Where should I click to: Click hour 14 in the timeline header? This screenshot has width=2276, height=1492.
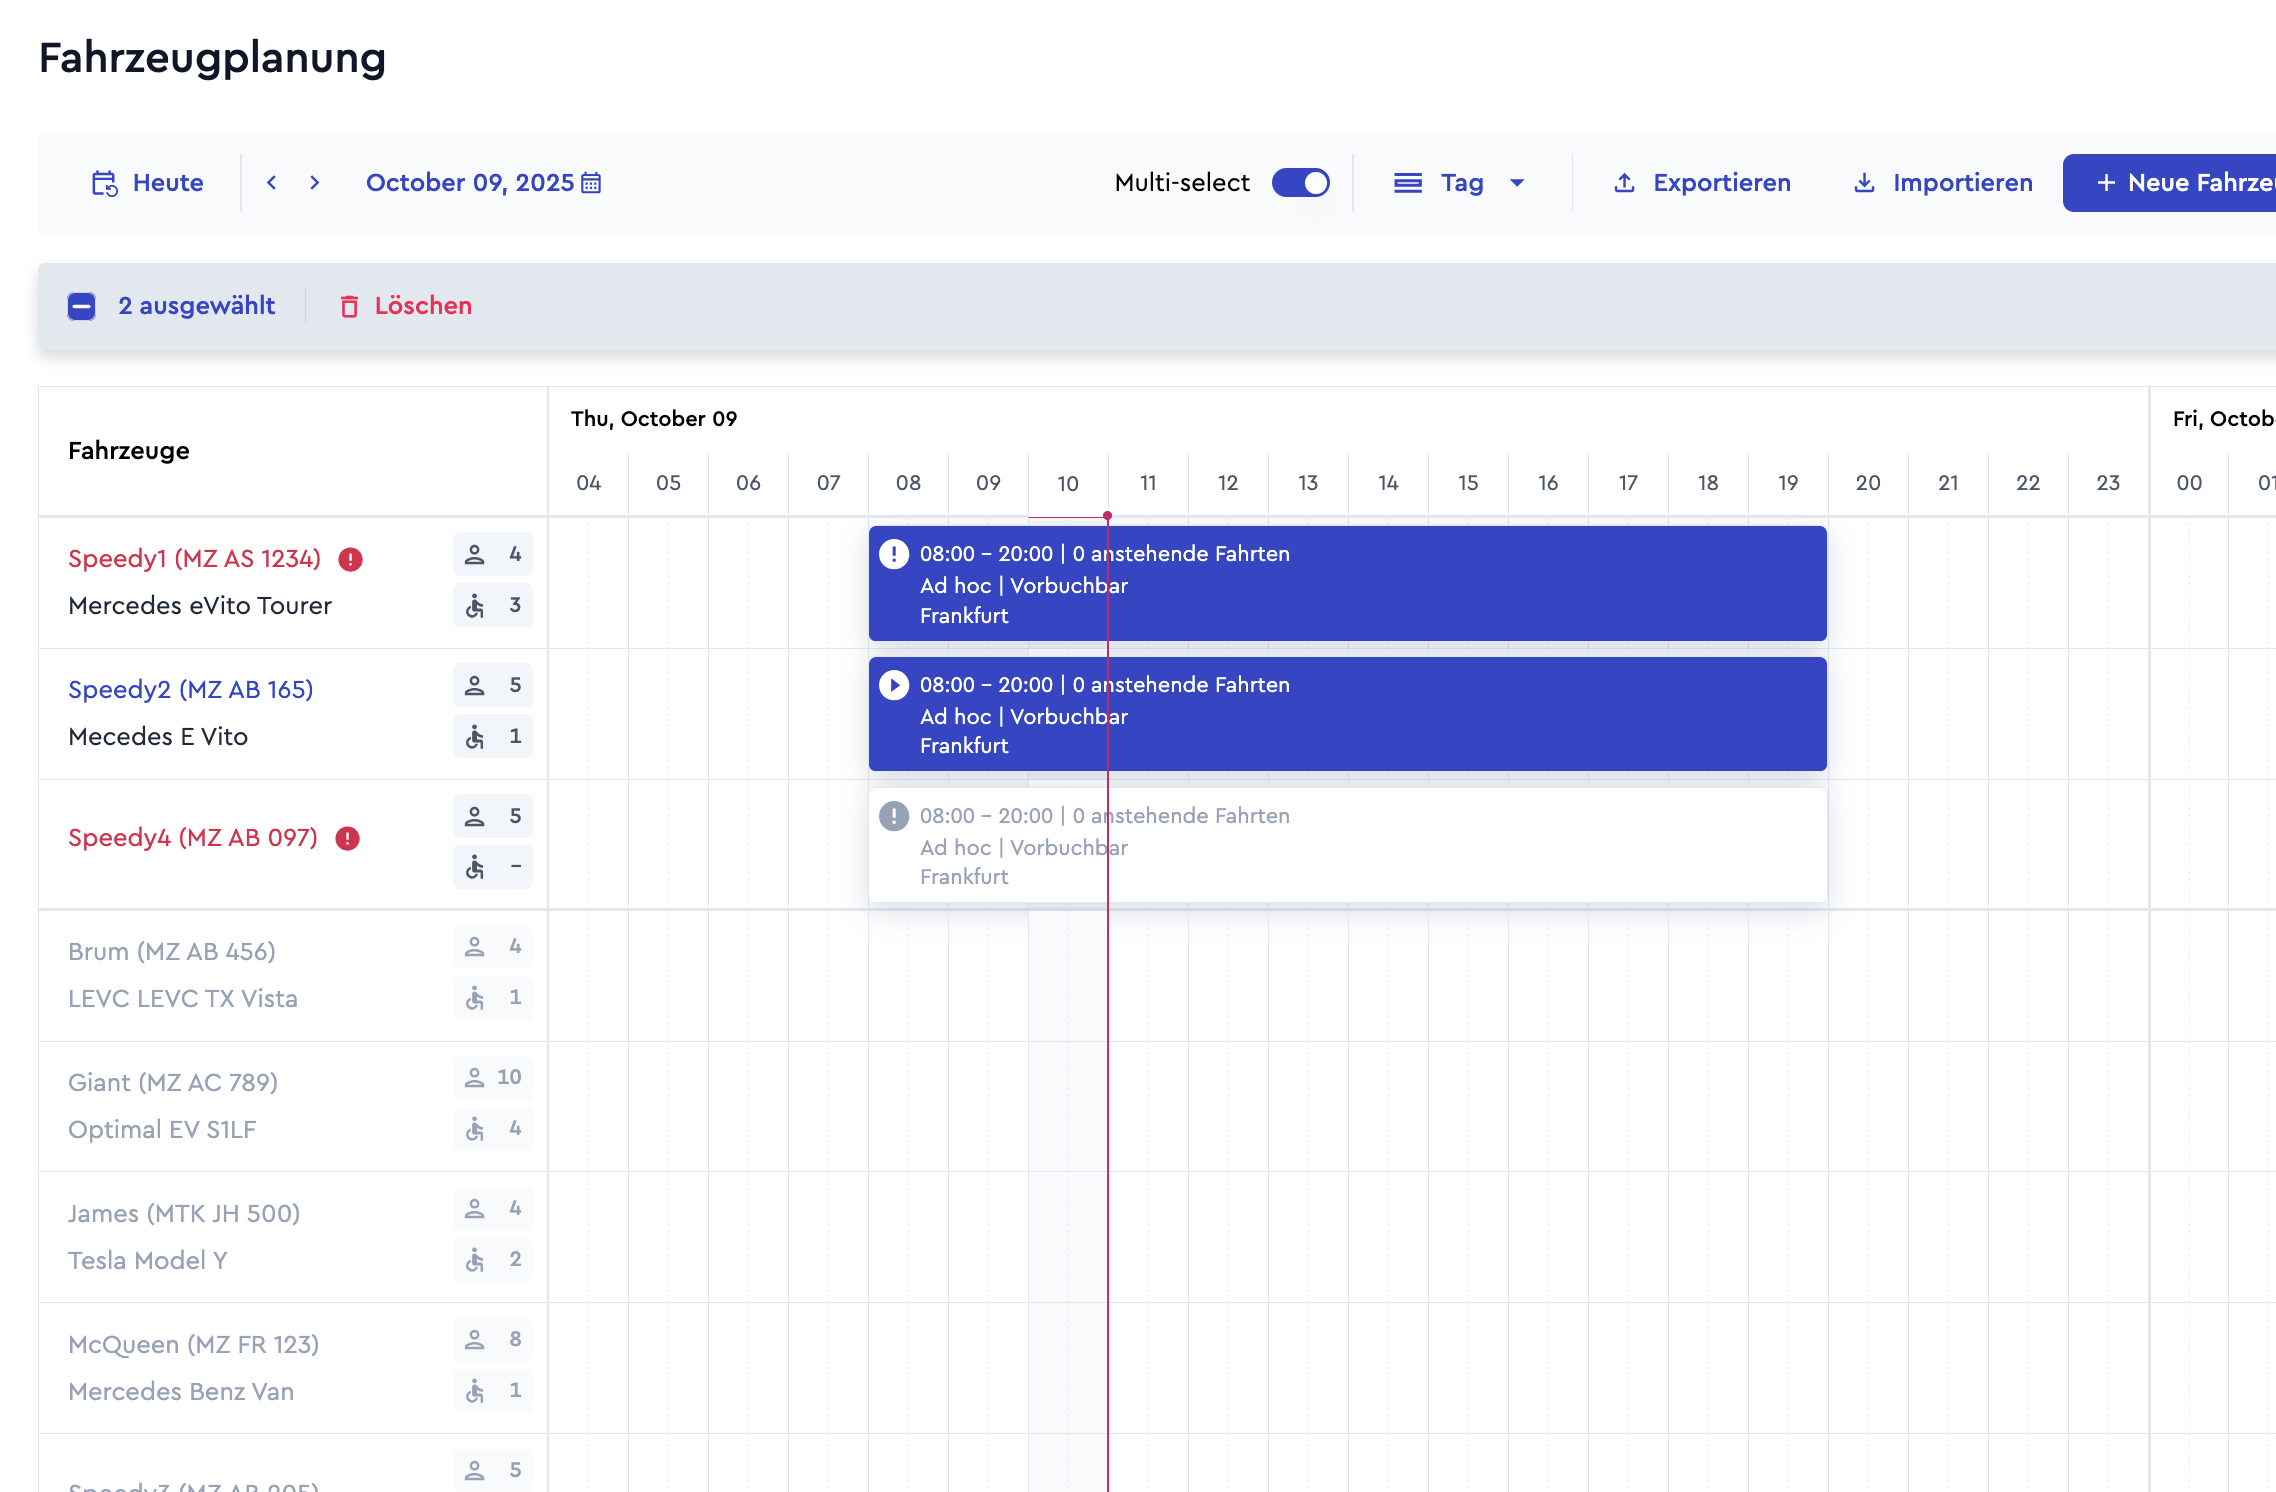(x=1388, y=484)
